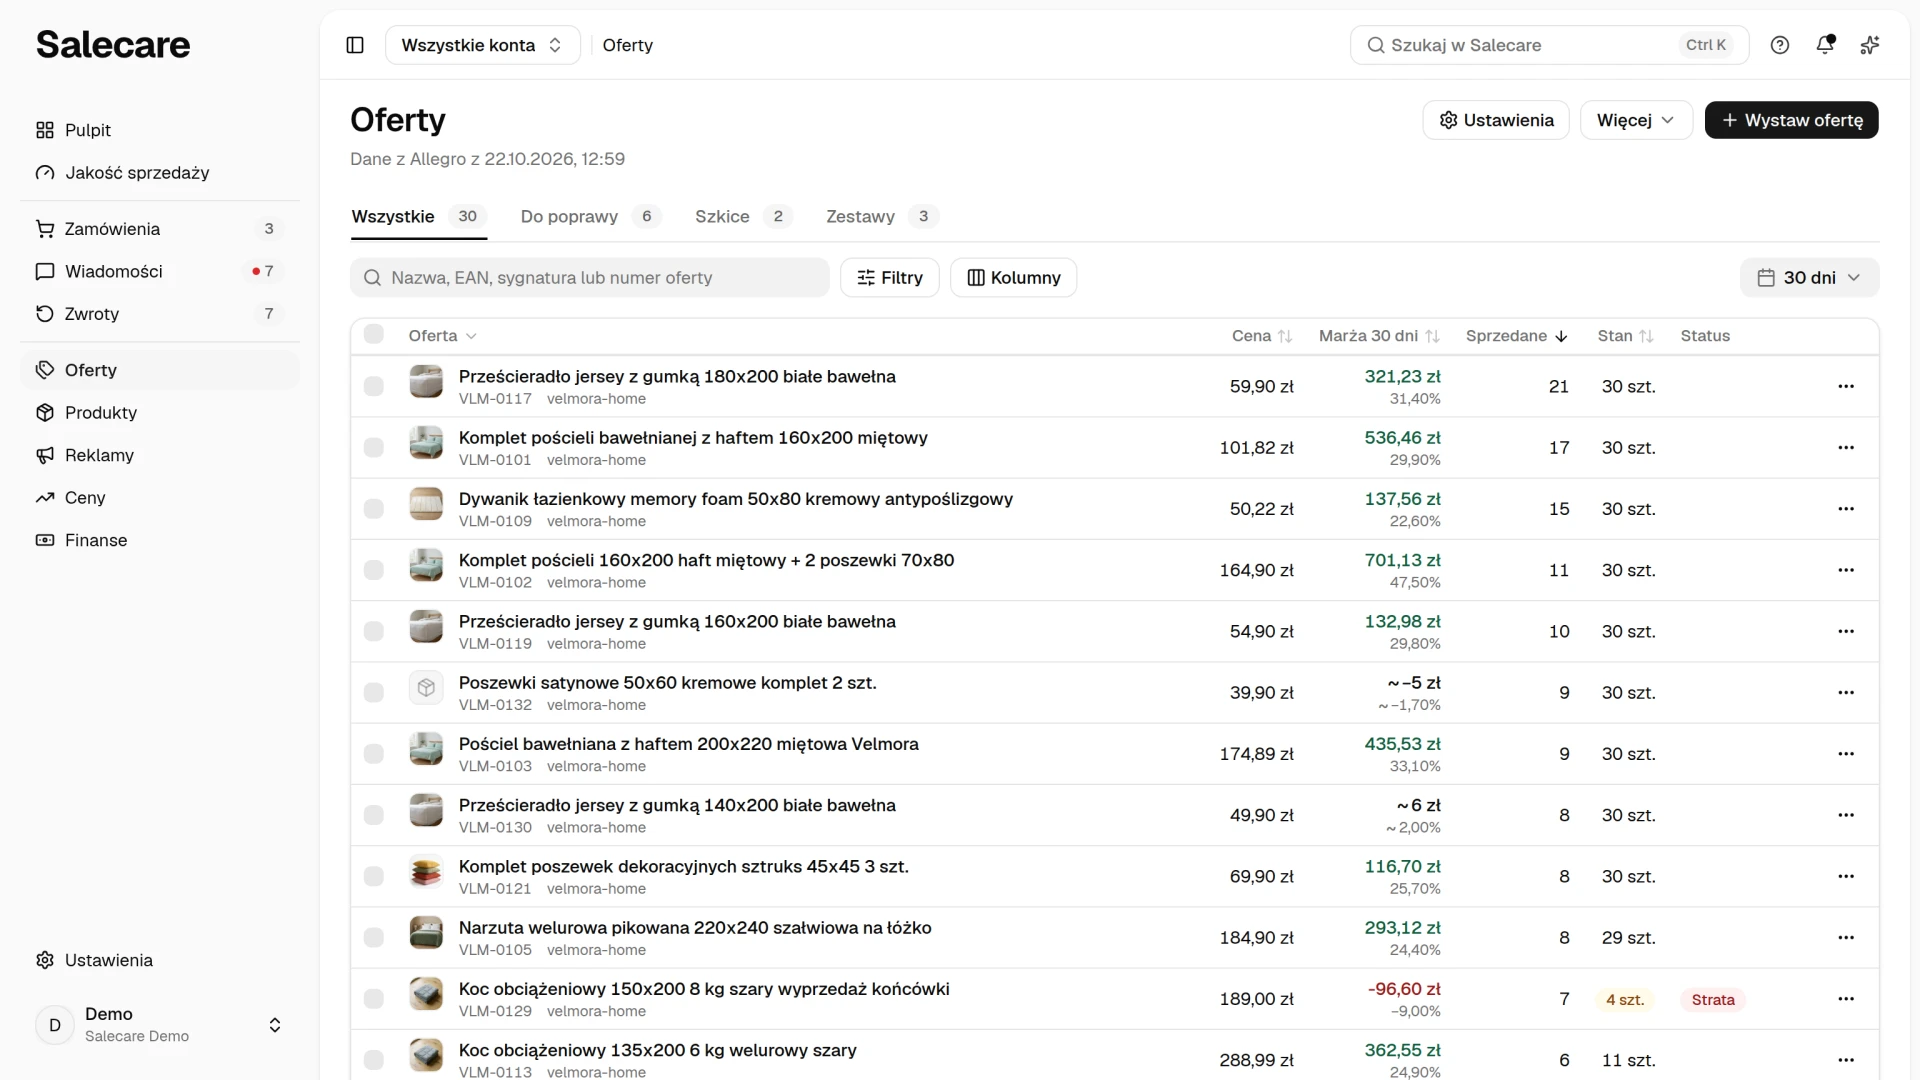Switch to Szkice tab
The width and height of the screenshot is (1920, 1080).
click(x=743, y=217)
